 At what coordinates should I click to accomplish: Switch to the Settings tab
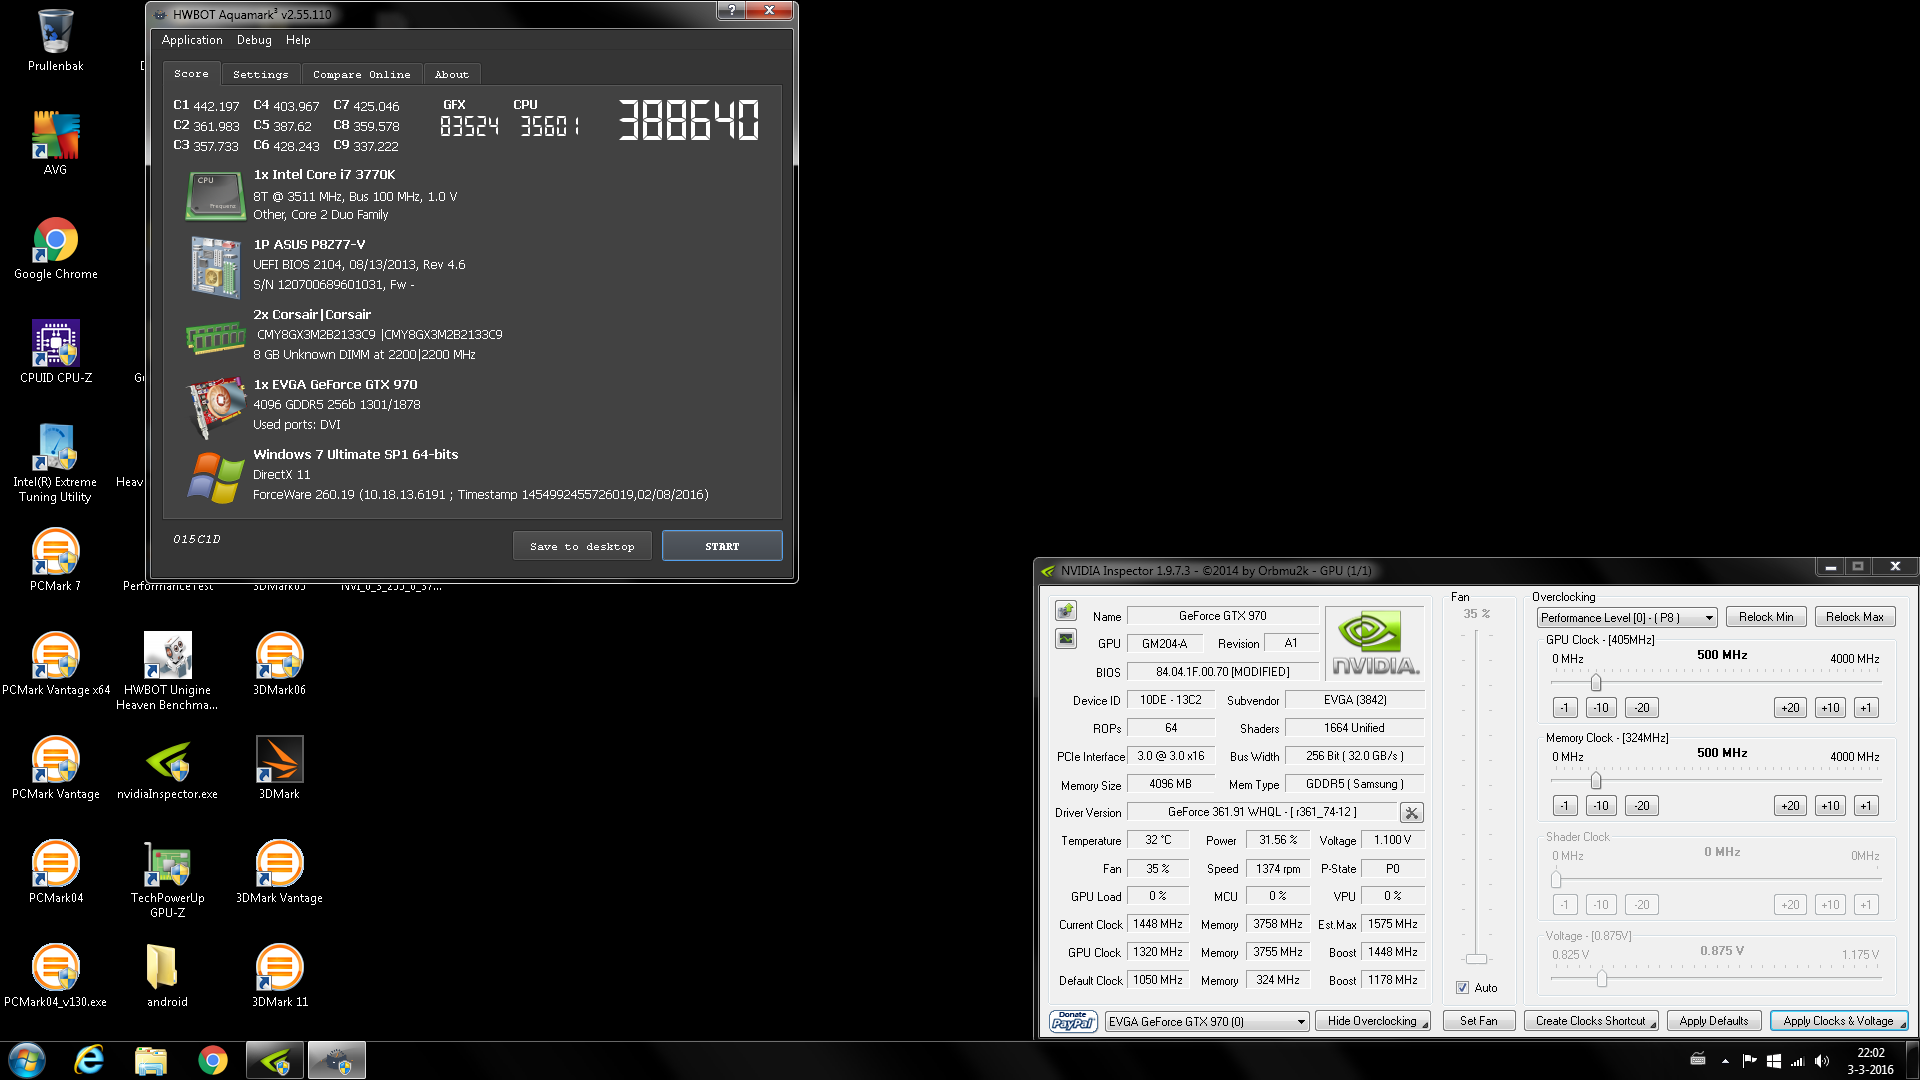pos(261,75)
